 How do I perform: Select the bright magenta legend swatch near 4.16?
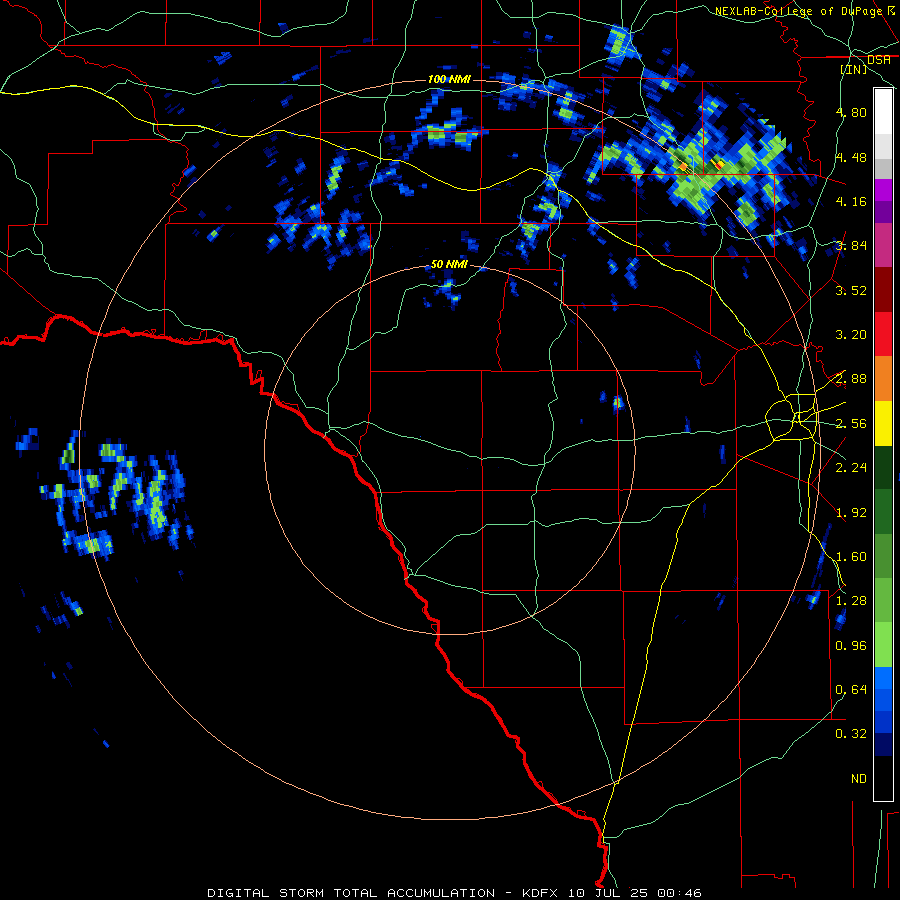(x=883, y=190)
